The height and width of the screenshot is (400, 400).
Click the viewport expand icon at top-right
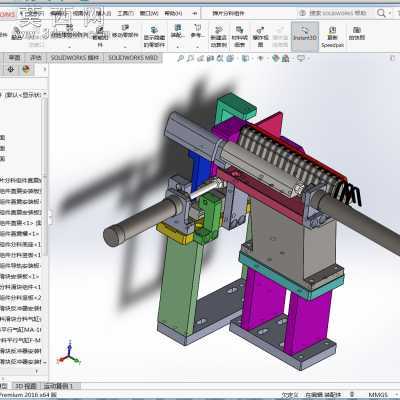[392, 58]
